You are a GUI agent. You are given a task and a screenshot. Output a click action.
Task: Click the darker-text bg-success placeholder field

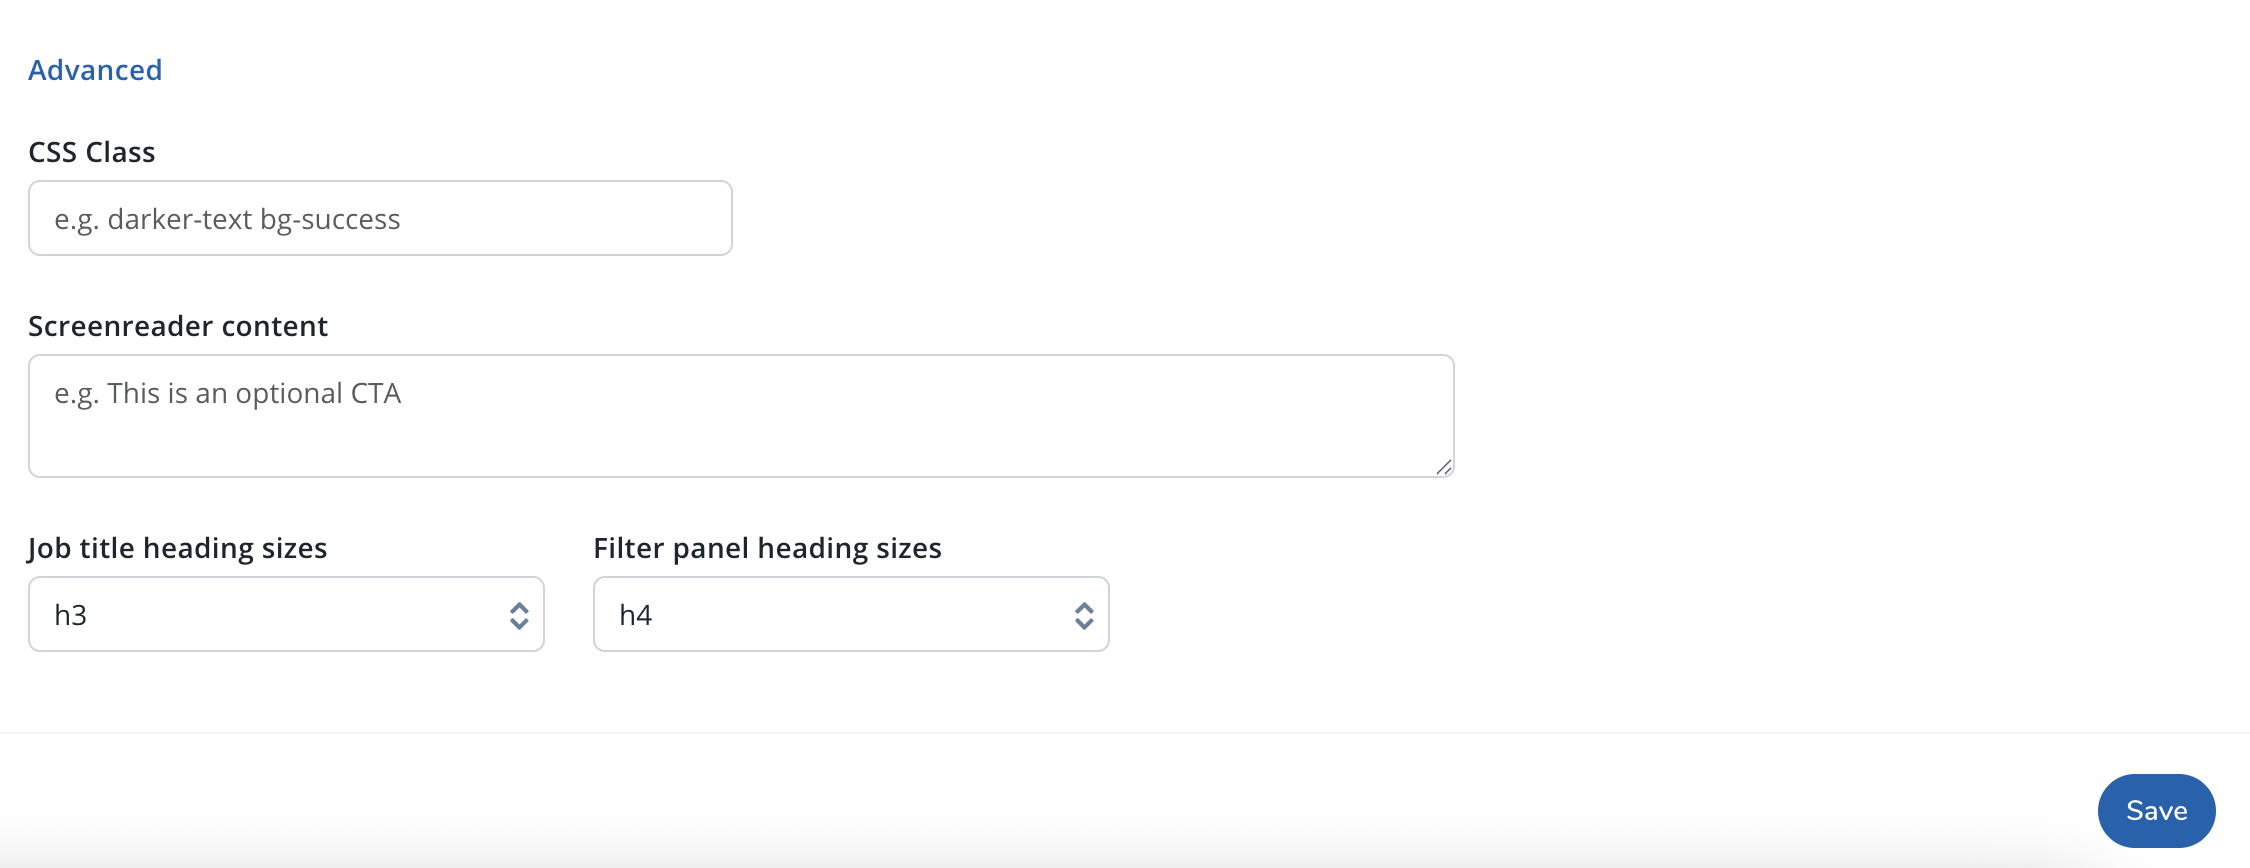[x=380, y=218]
